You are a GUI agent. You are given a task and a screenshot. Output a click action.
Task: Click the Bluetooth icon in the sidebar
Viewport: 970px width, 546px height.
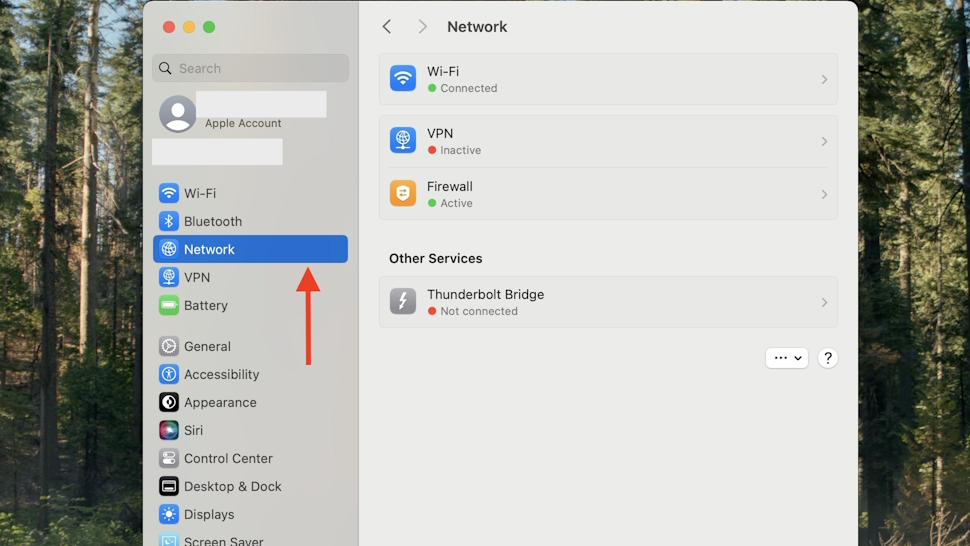tap(168, 221)
